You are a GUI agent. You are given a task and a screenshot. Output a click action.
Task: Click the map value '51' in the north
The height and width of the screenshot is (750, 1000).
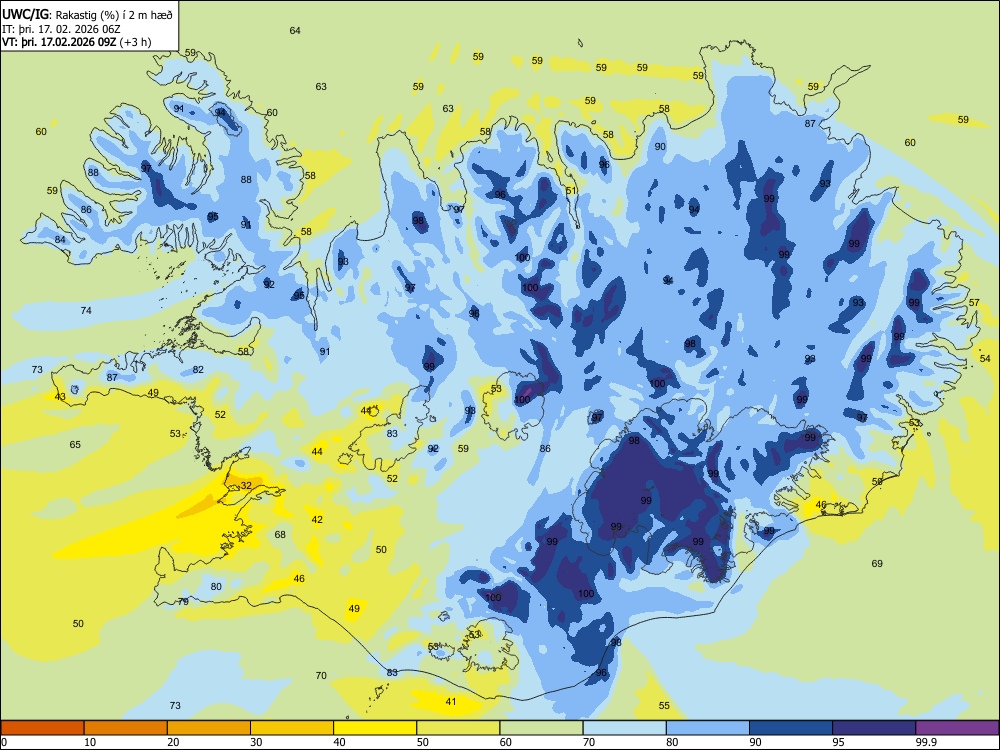pos(571,191)
